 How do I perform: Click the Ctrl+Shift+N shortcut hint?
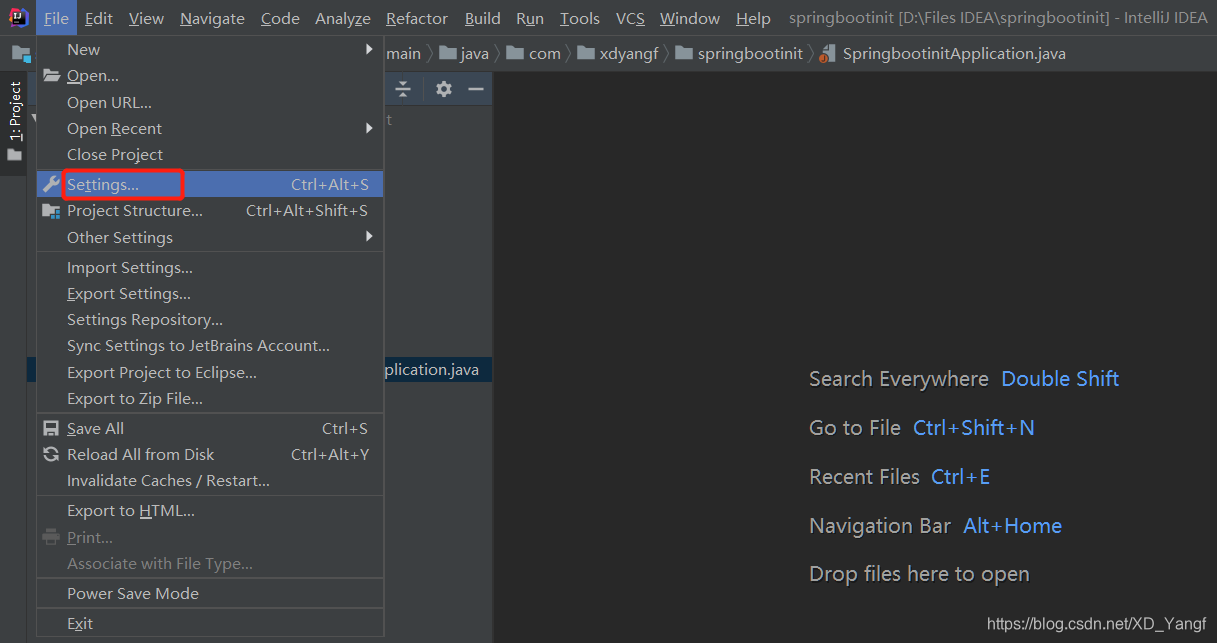974,428
